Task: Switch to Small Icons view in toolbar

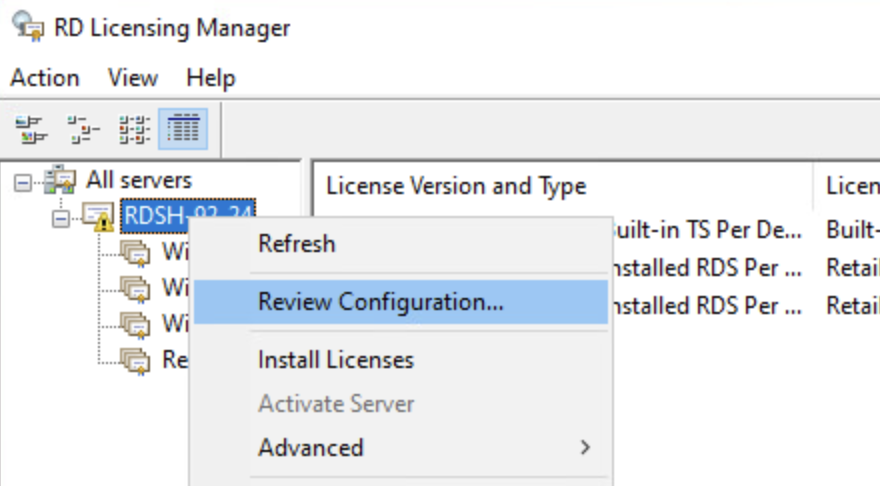Action: point(83,129)
